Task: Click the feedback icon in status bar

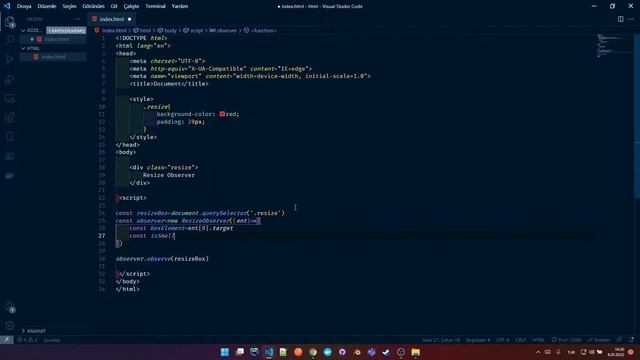Action: (x=620, y=340)
